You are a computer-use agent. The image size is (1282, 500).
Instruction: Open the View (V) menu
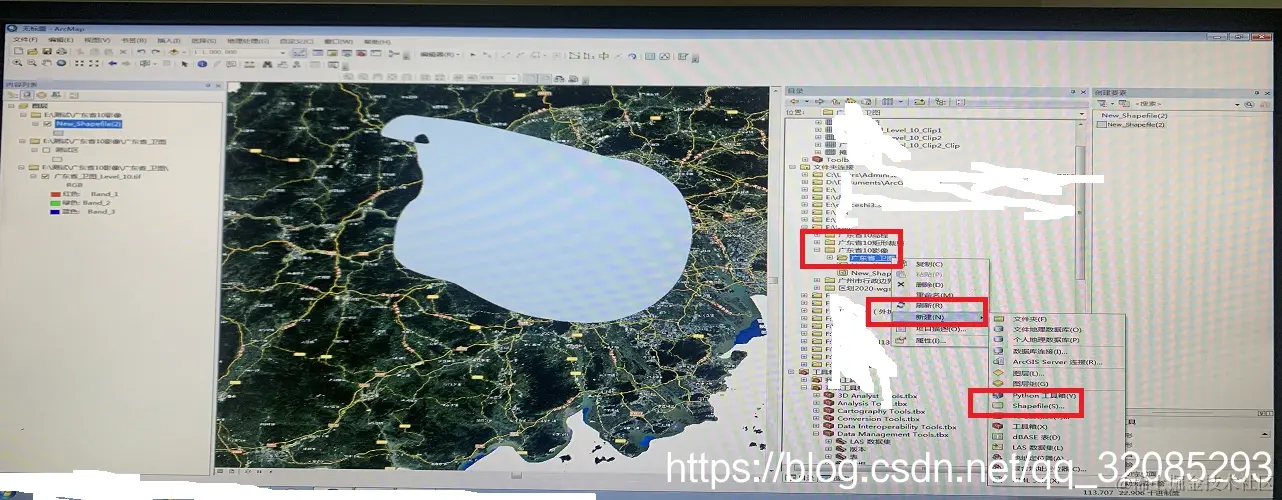coord(97,40)
